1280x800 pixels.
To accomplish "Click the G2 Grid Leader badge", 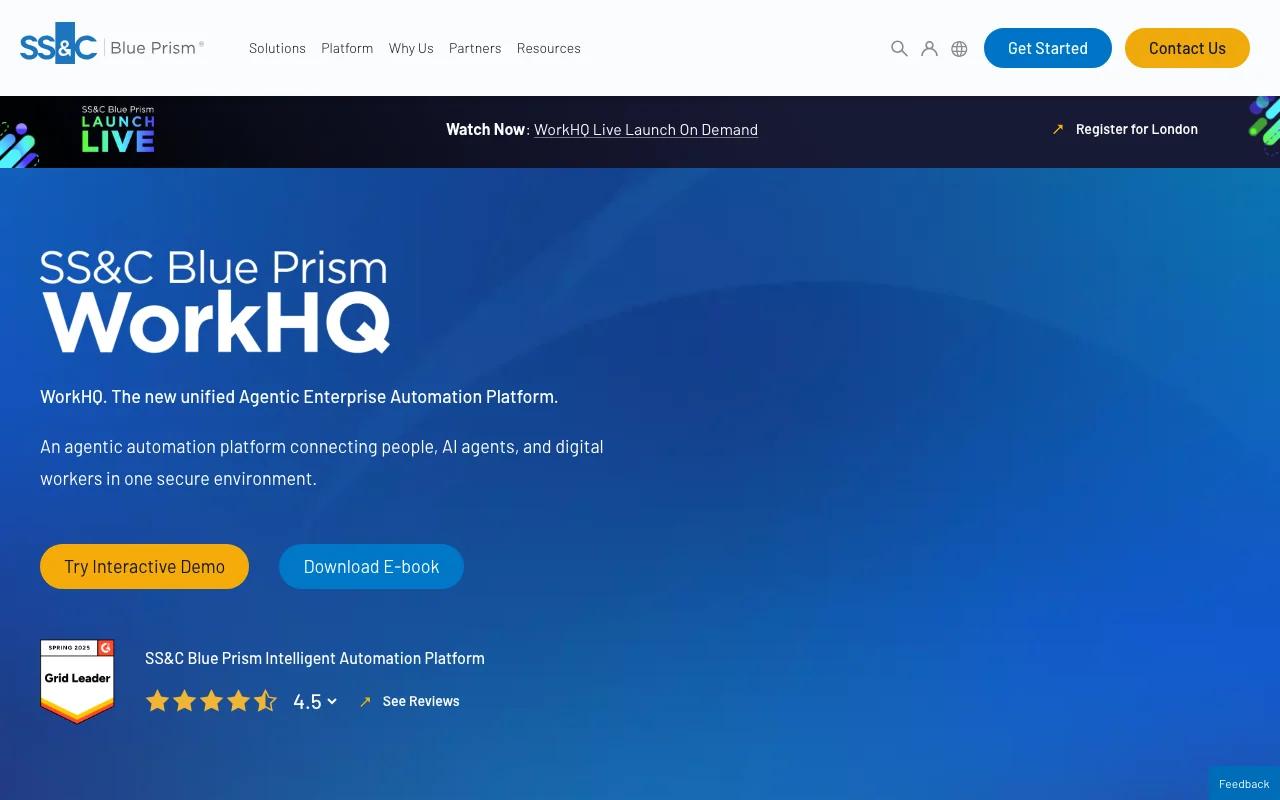I will [x=77, y=681].
